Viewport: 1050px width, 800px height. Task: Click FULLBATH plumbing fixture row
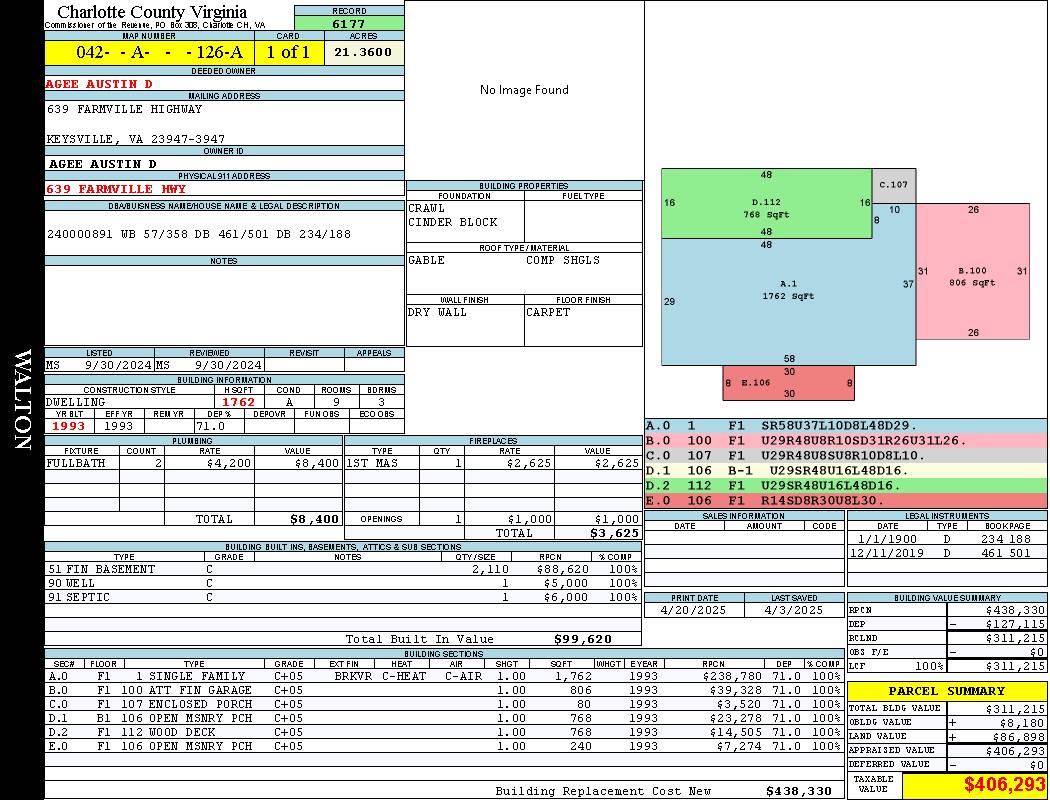[x=193, y=463]
